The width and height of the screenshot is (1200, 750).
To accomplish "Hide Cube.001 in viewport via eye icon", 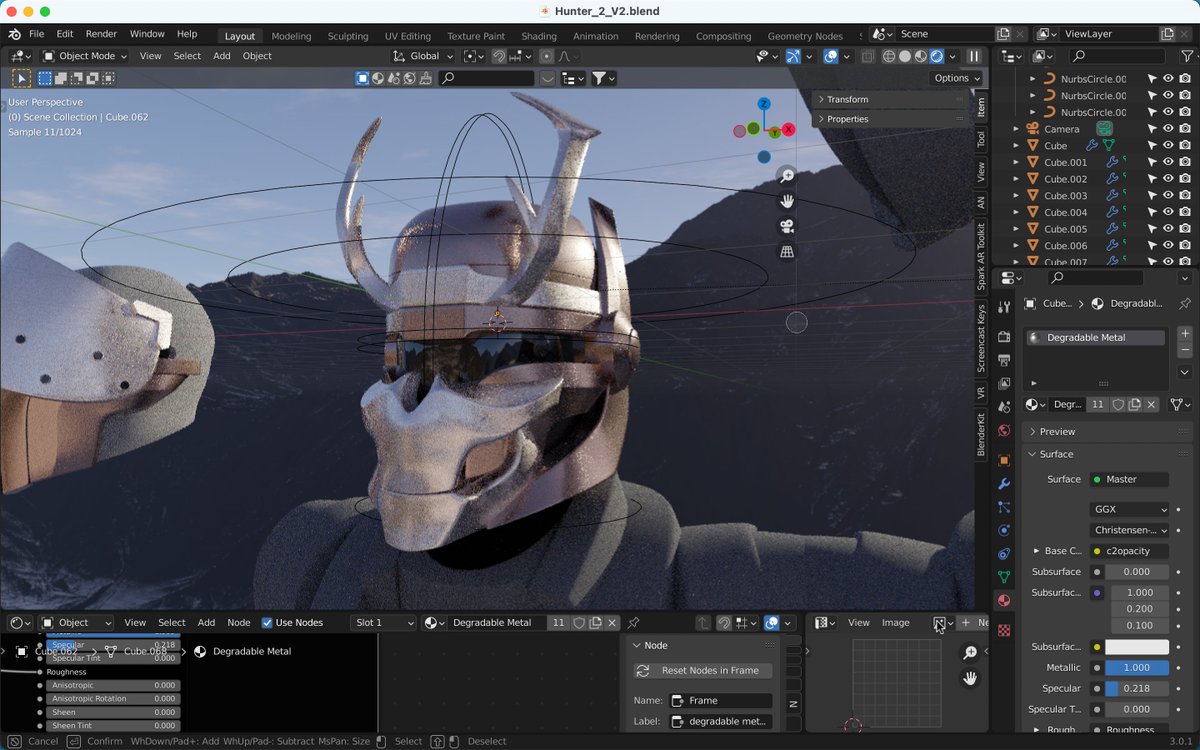I will click(1167, 162).
